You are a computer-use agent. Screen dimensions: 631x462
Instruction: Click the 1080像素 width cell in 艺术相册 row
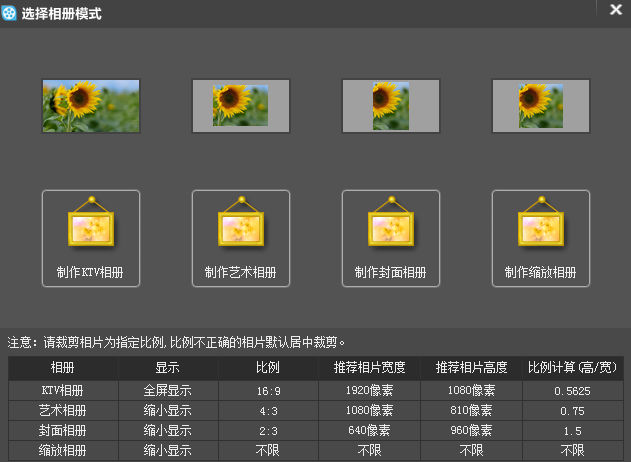point(369,410)
